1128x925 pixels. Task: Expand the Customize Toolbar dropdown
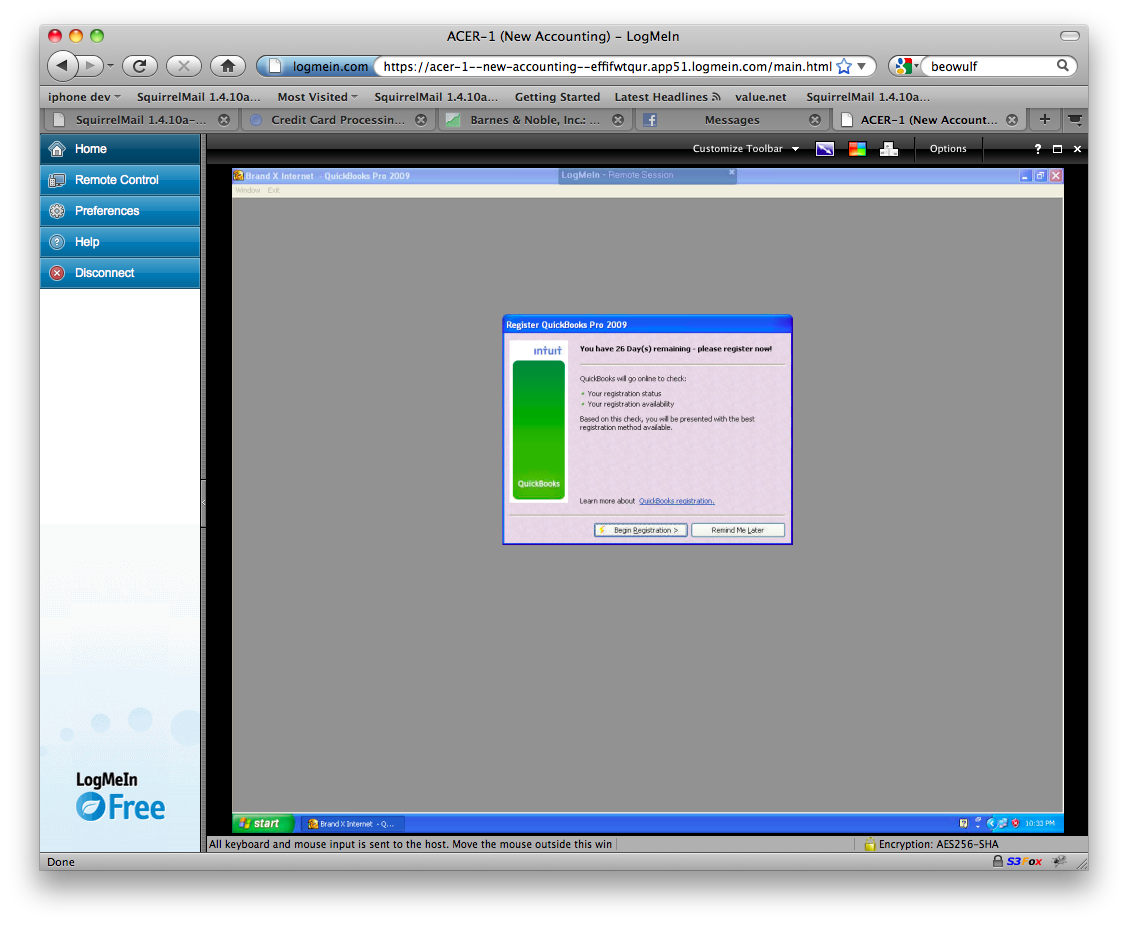(x=745, y=149)
